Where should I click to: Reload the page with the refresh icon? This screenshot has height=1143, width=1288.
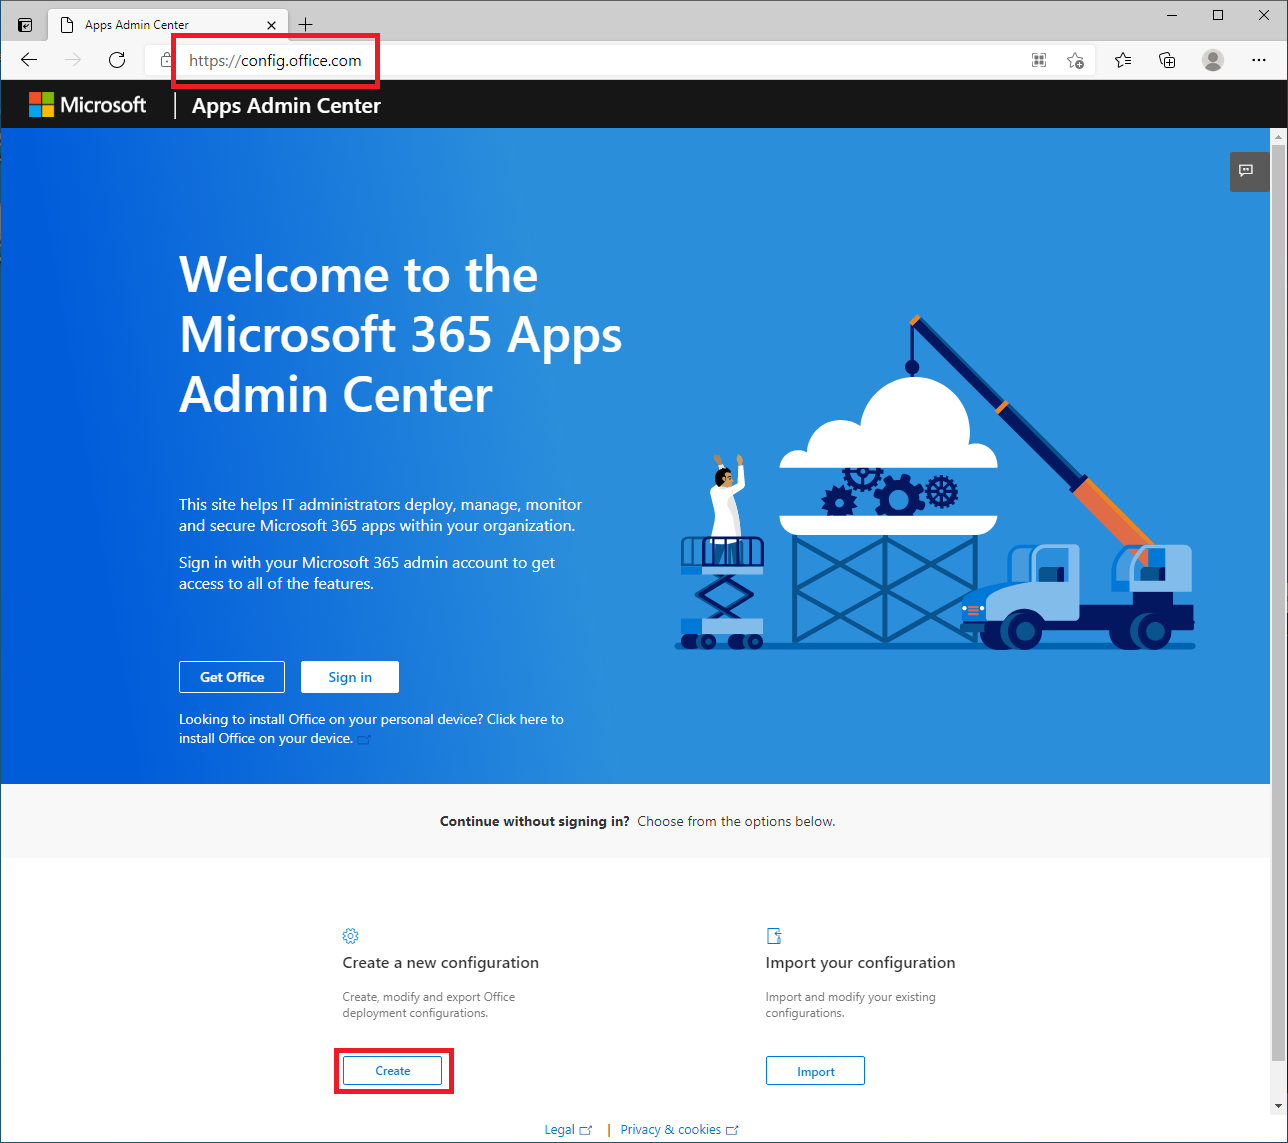tap(117, 60)
